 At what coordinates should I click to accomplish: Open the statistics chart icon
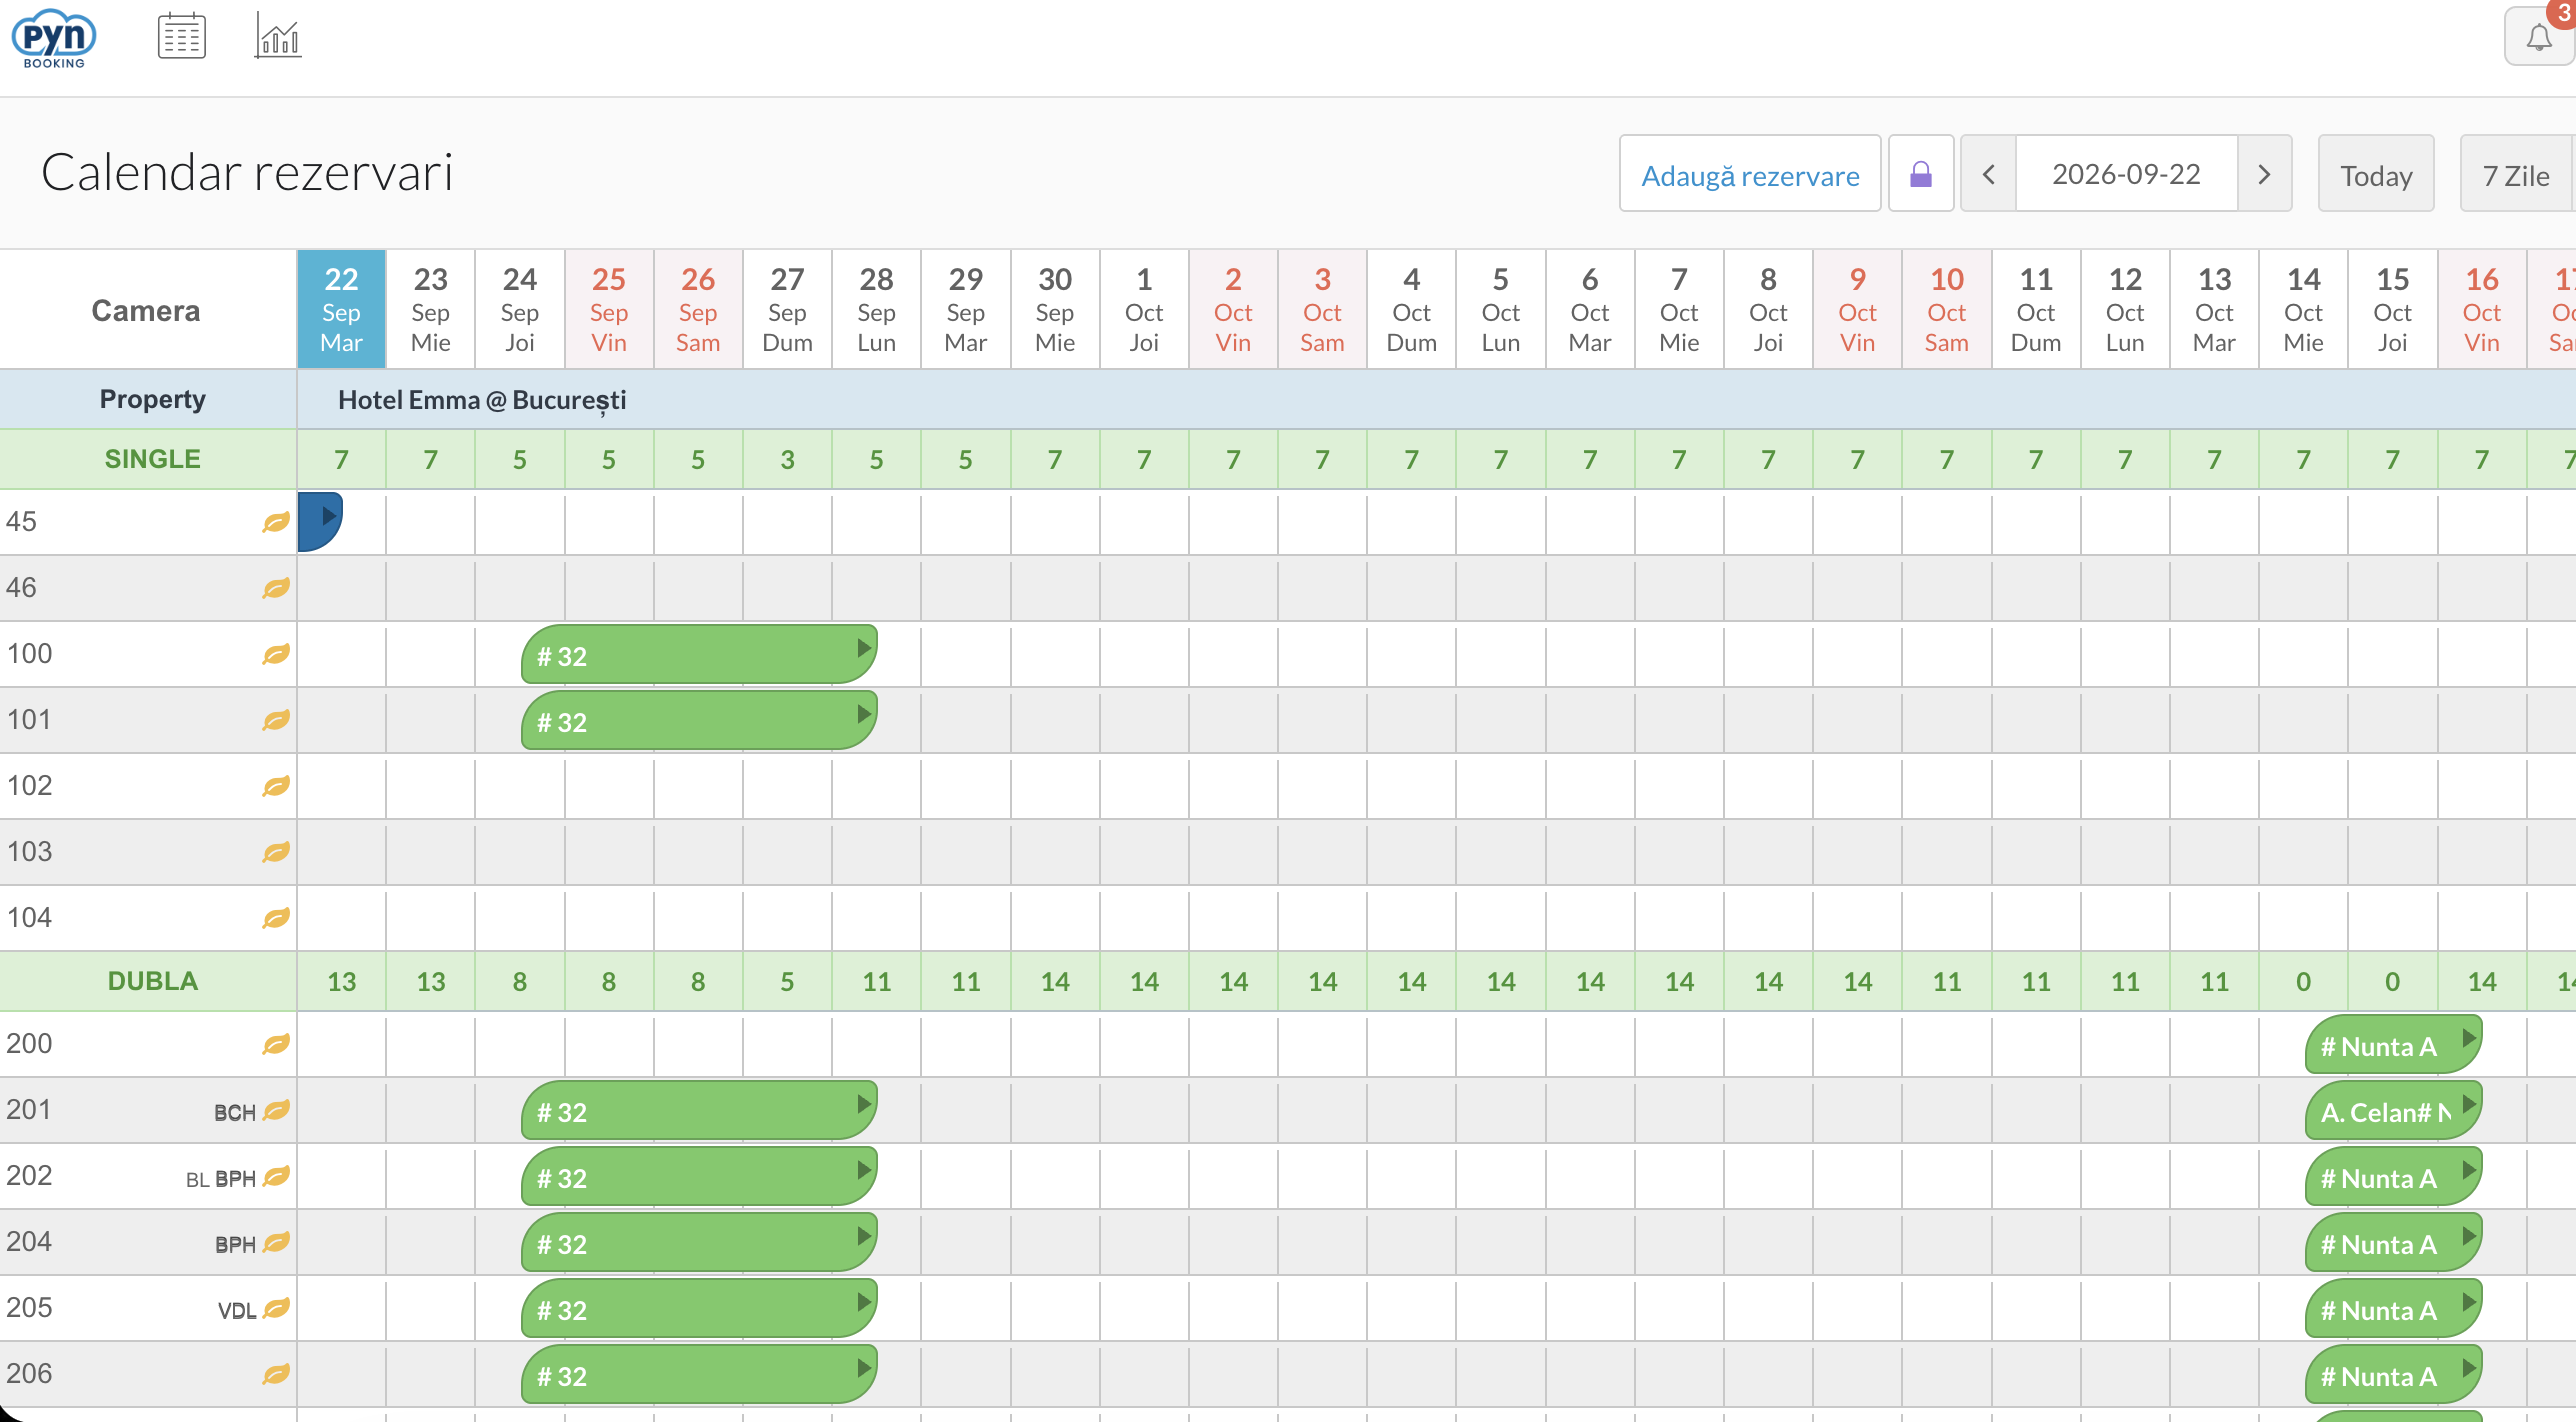click(x=278, y=36)
